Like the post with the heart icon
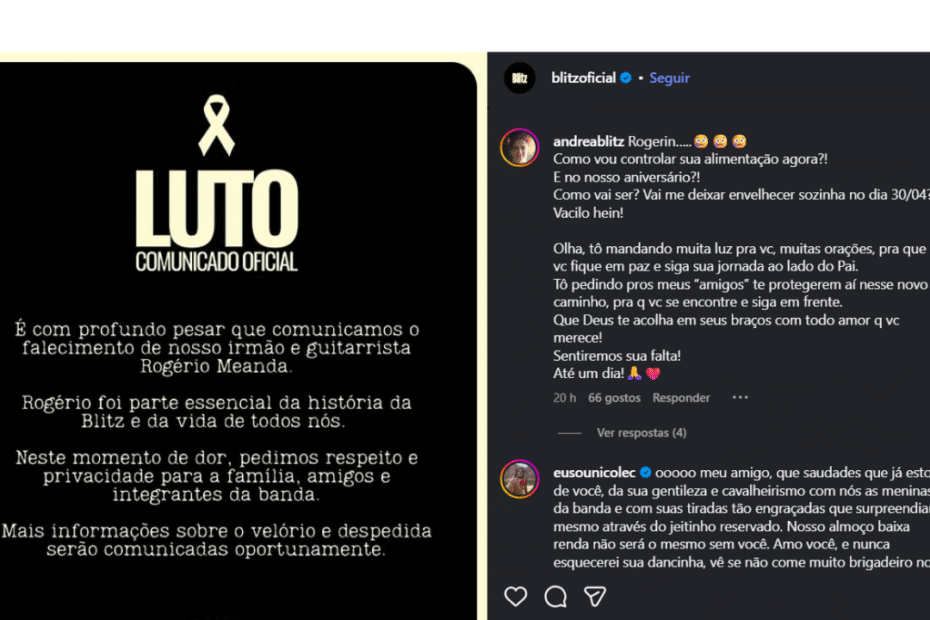Viewport: 930px width, 620px height. pyautogui.click(x=515, y=596)
